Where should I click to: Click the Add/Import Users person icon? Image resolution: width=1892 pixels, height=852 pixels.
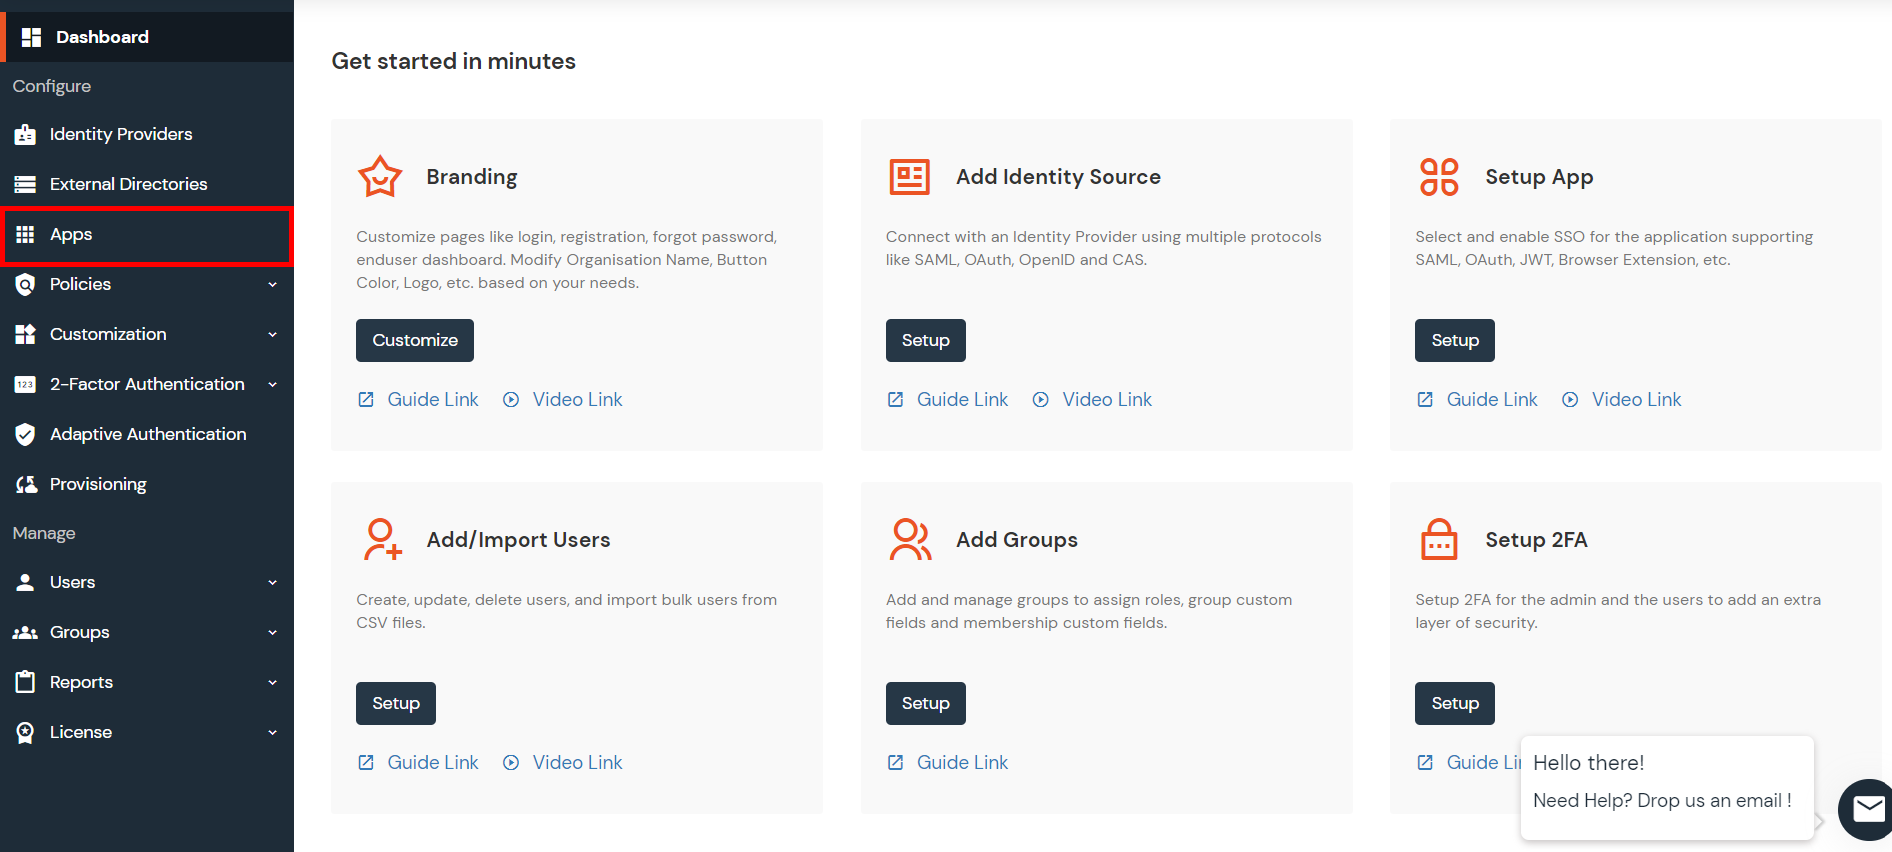382,539
